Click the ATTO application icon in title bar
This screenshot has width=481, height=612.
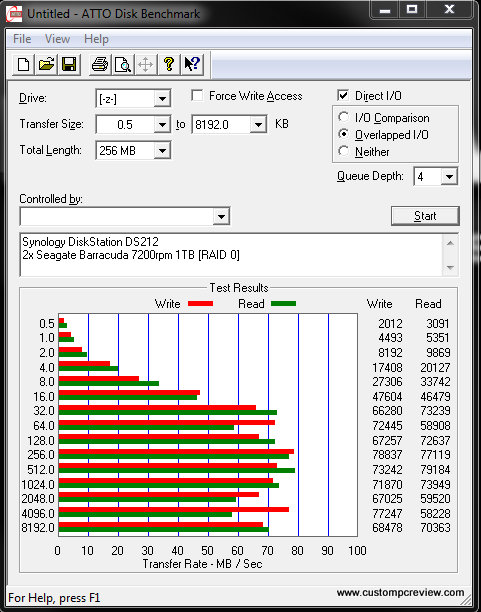pyautogui.click(x=14, y=14)
